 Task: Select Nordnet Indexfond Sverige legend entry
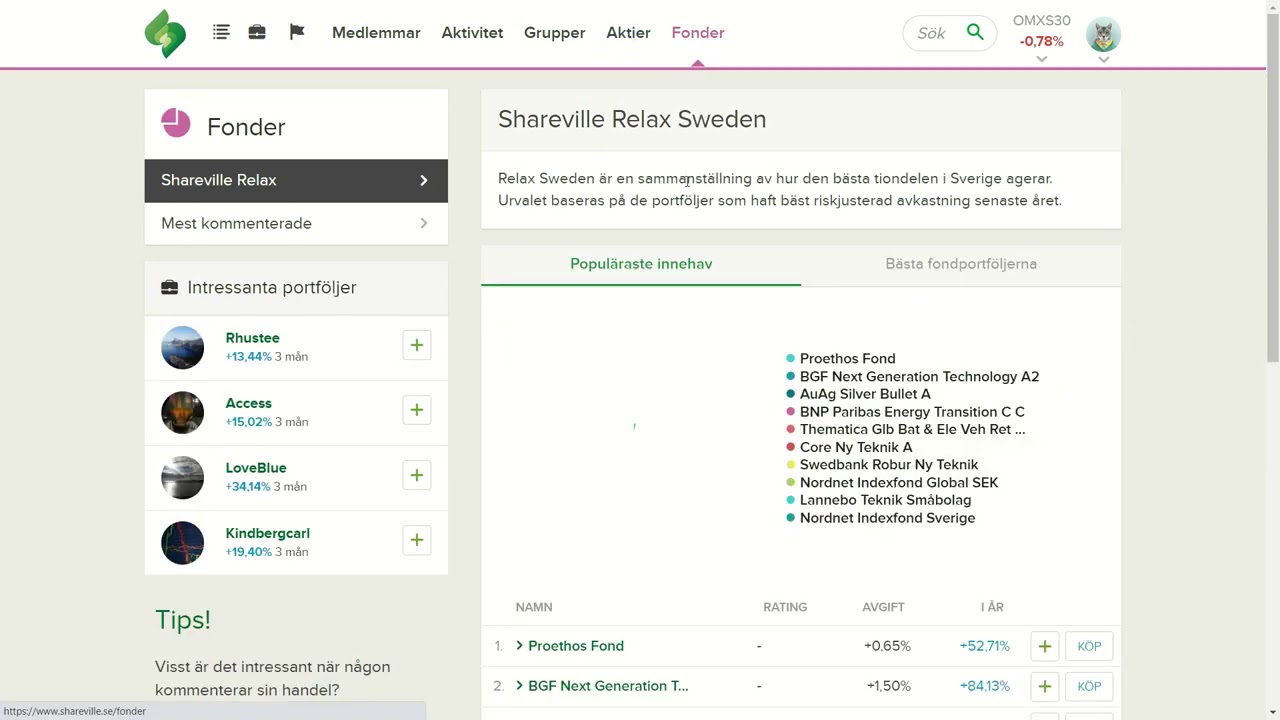[x=887, y=518]
